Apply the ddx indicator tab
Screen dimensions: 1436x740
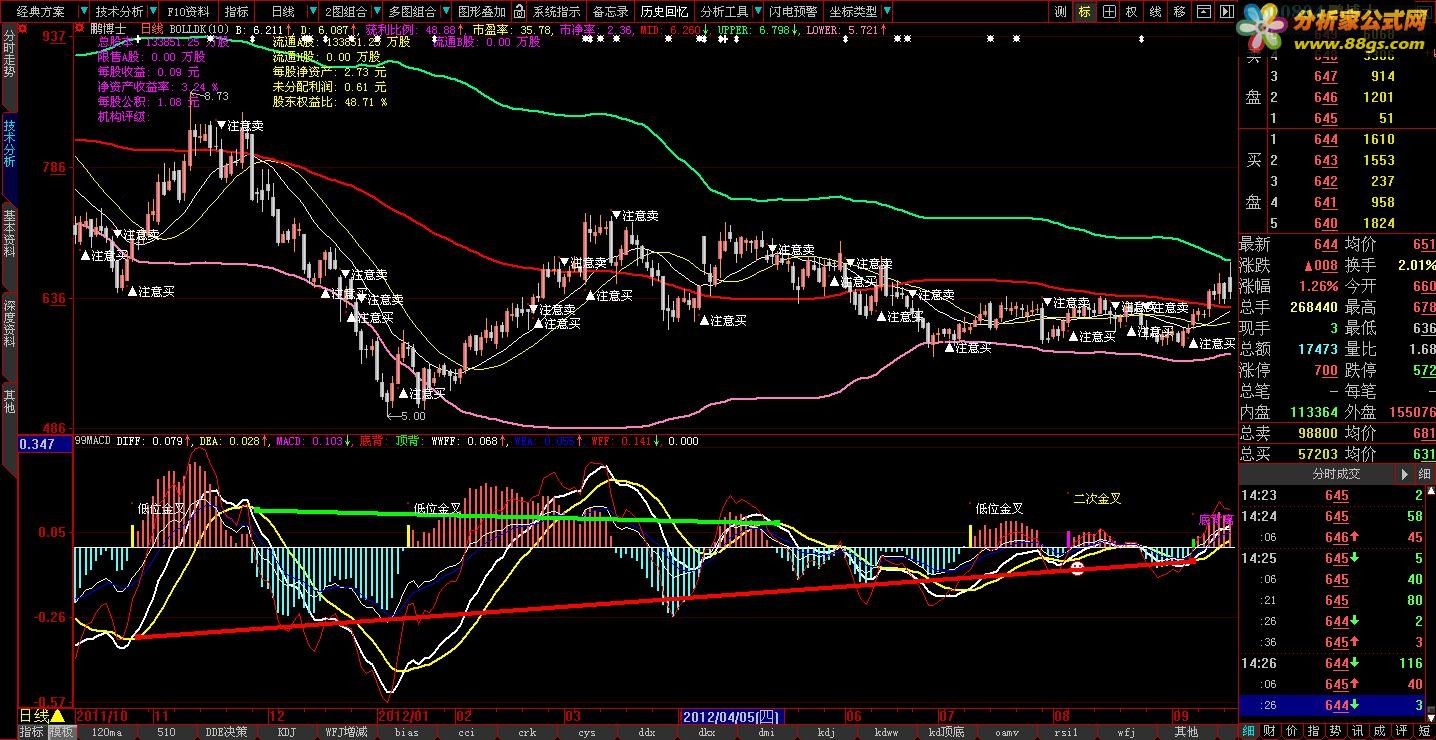pos(647,732)
